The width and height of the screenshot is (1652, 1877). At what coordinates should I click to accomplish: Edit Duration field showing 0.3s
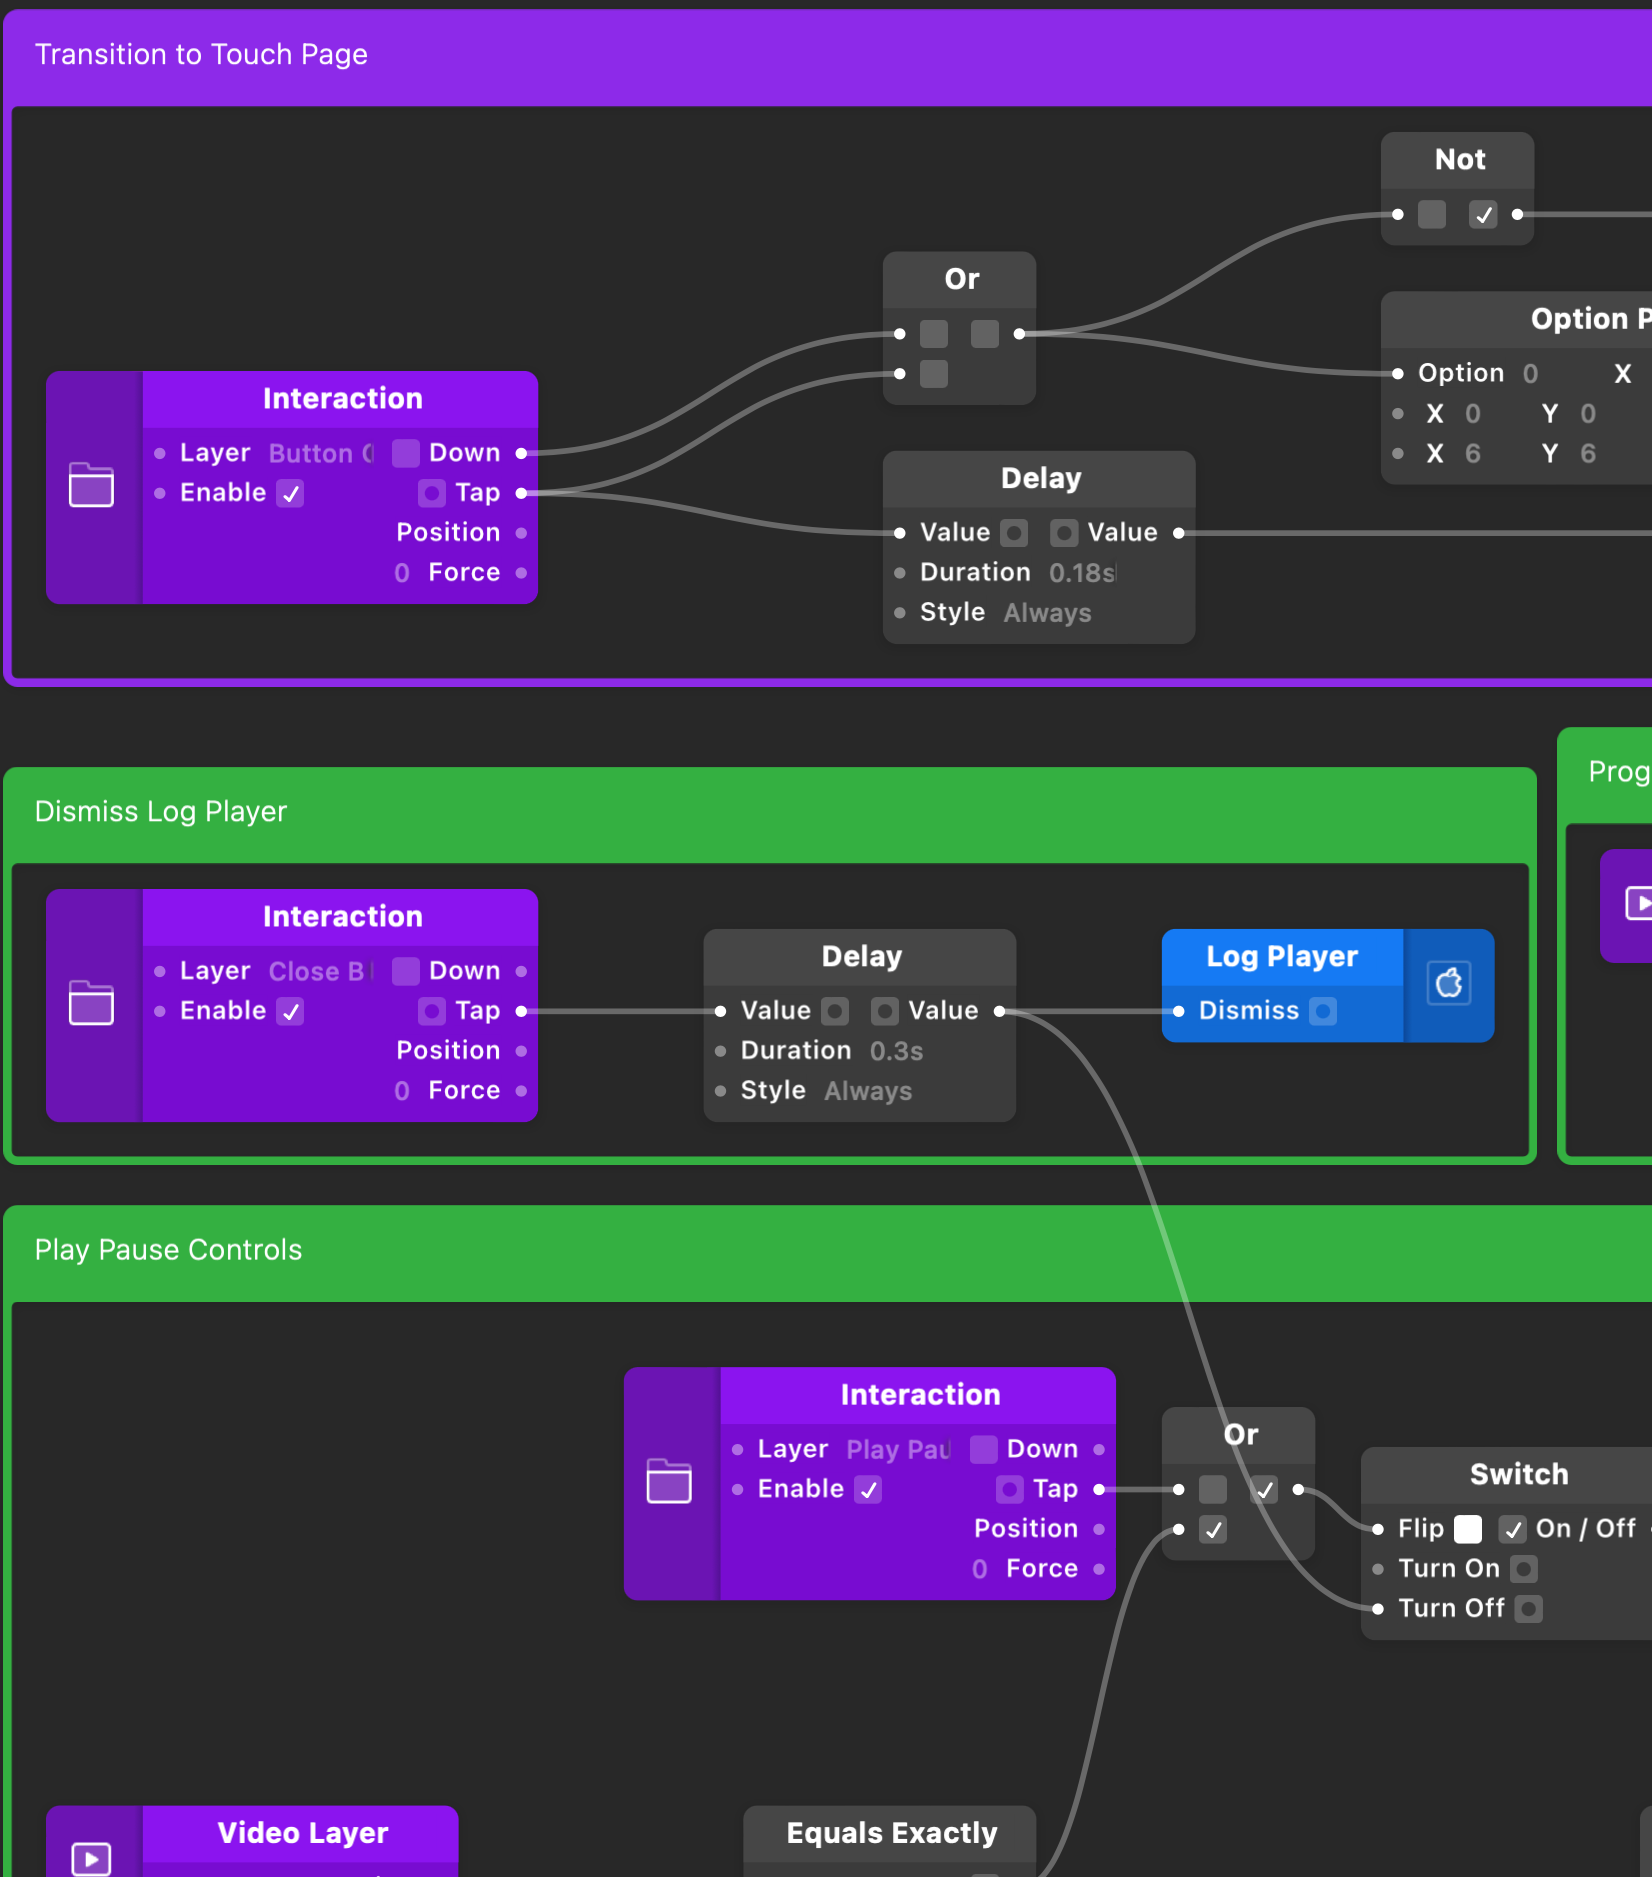896,1051
